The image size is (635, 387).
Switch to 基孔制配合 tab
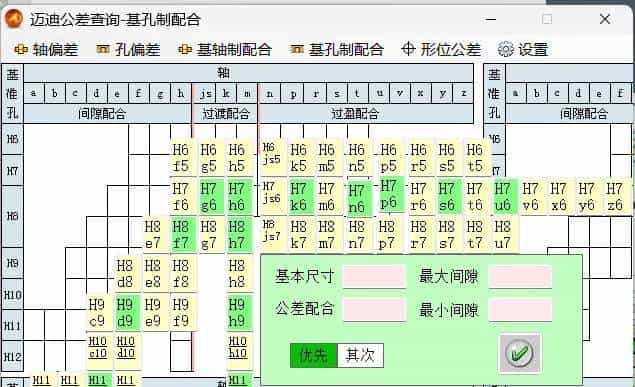(337, 49)
